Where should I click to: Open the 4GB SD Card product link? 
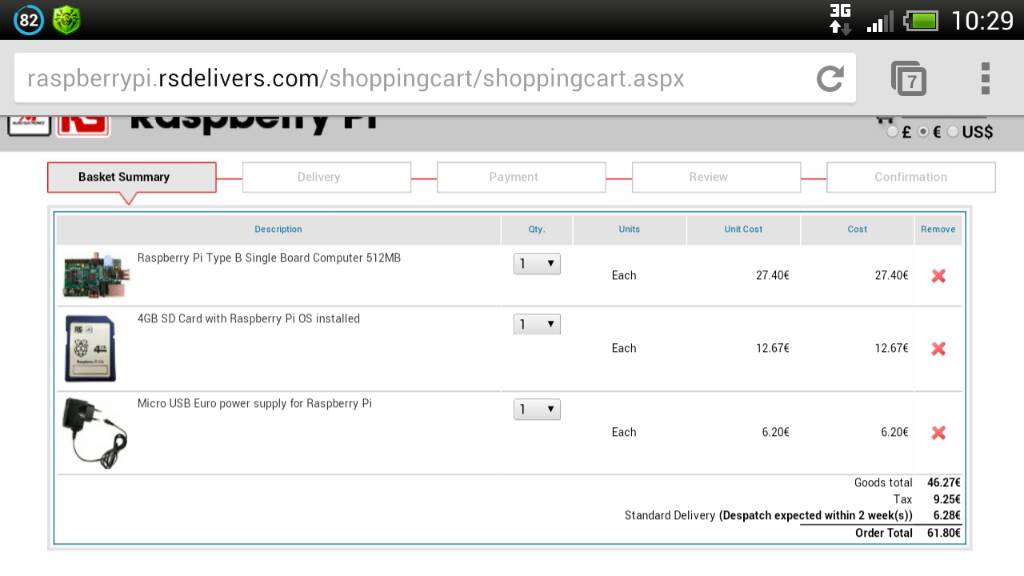point(248,319)
